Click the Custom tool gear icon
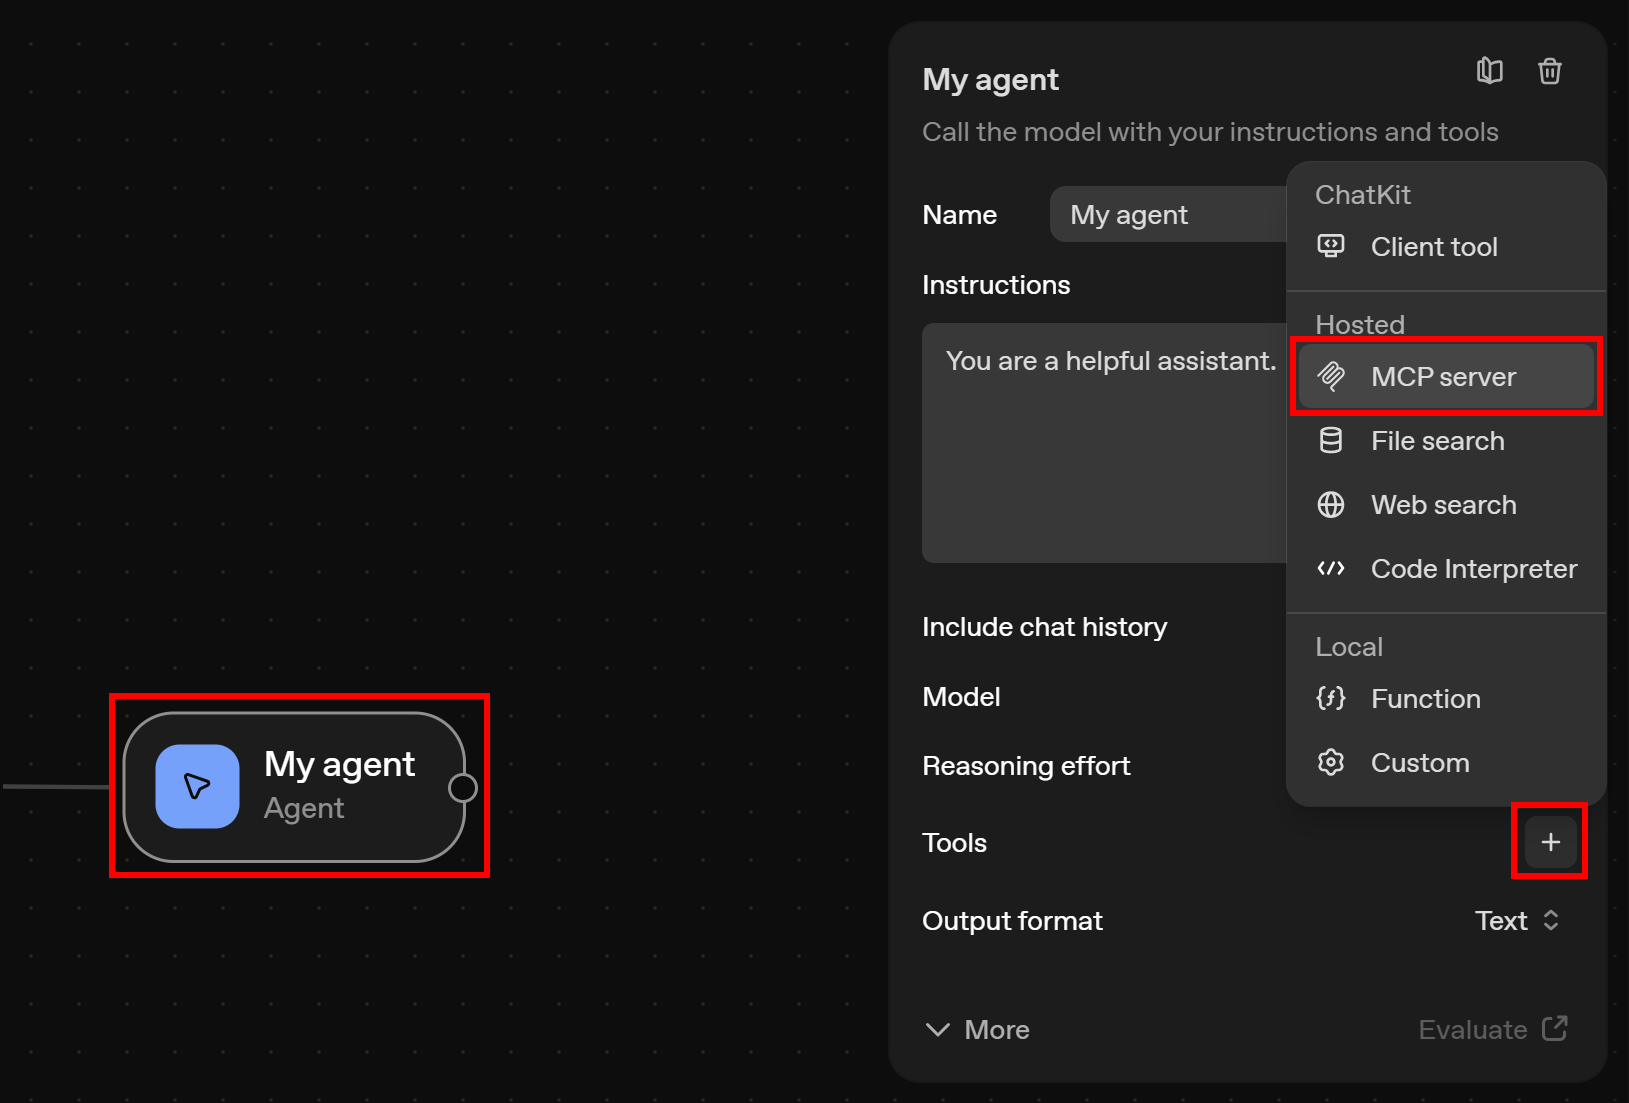1629x1103 pixels. pos(1330,763)
